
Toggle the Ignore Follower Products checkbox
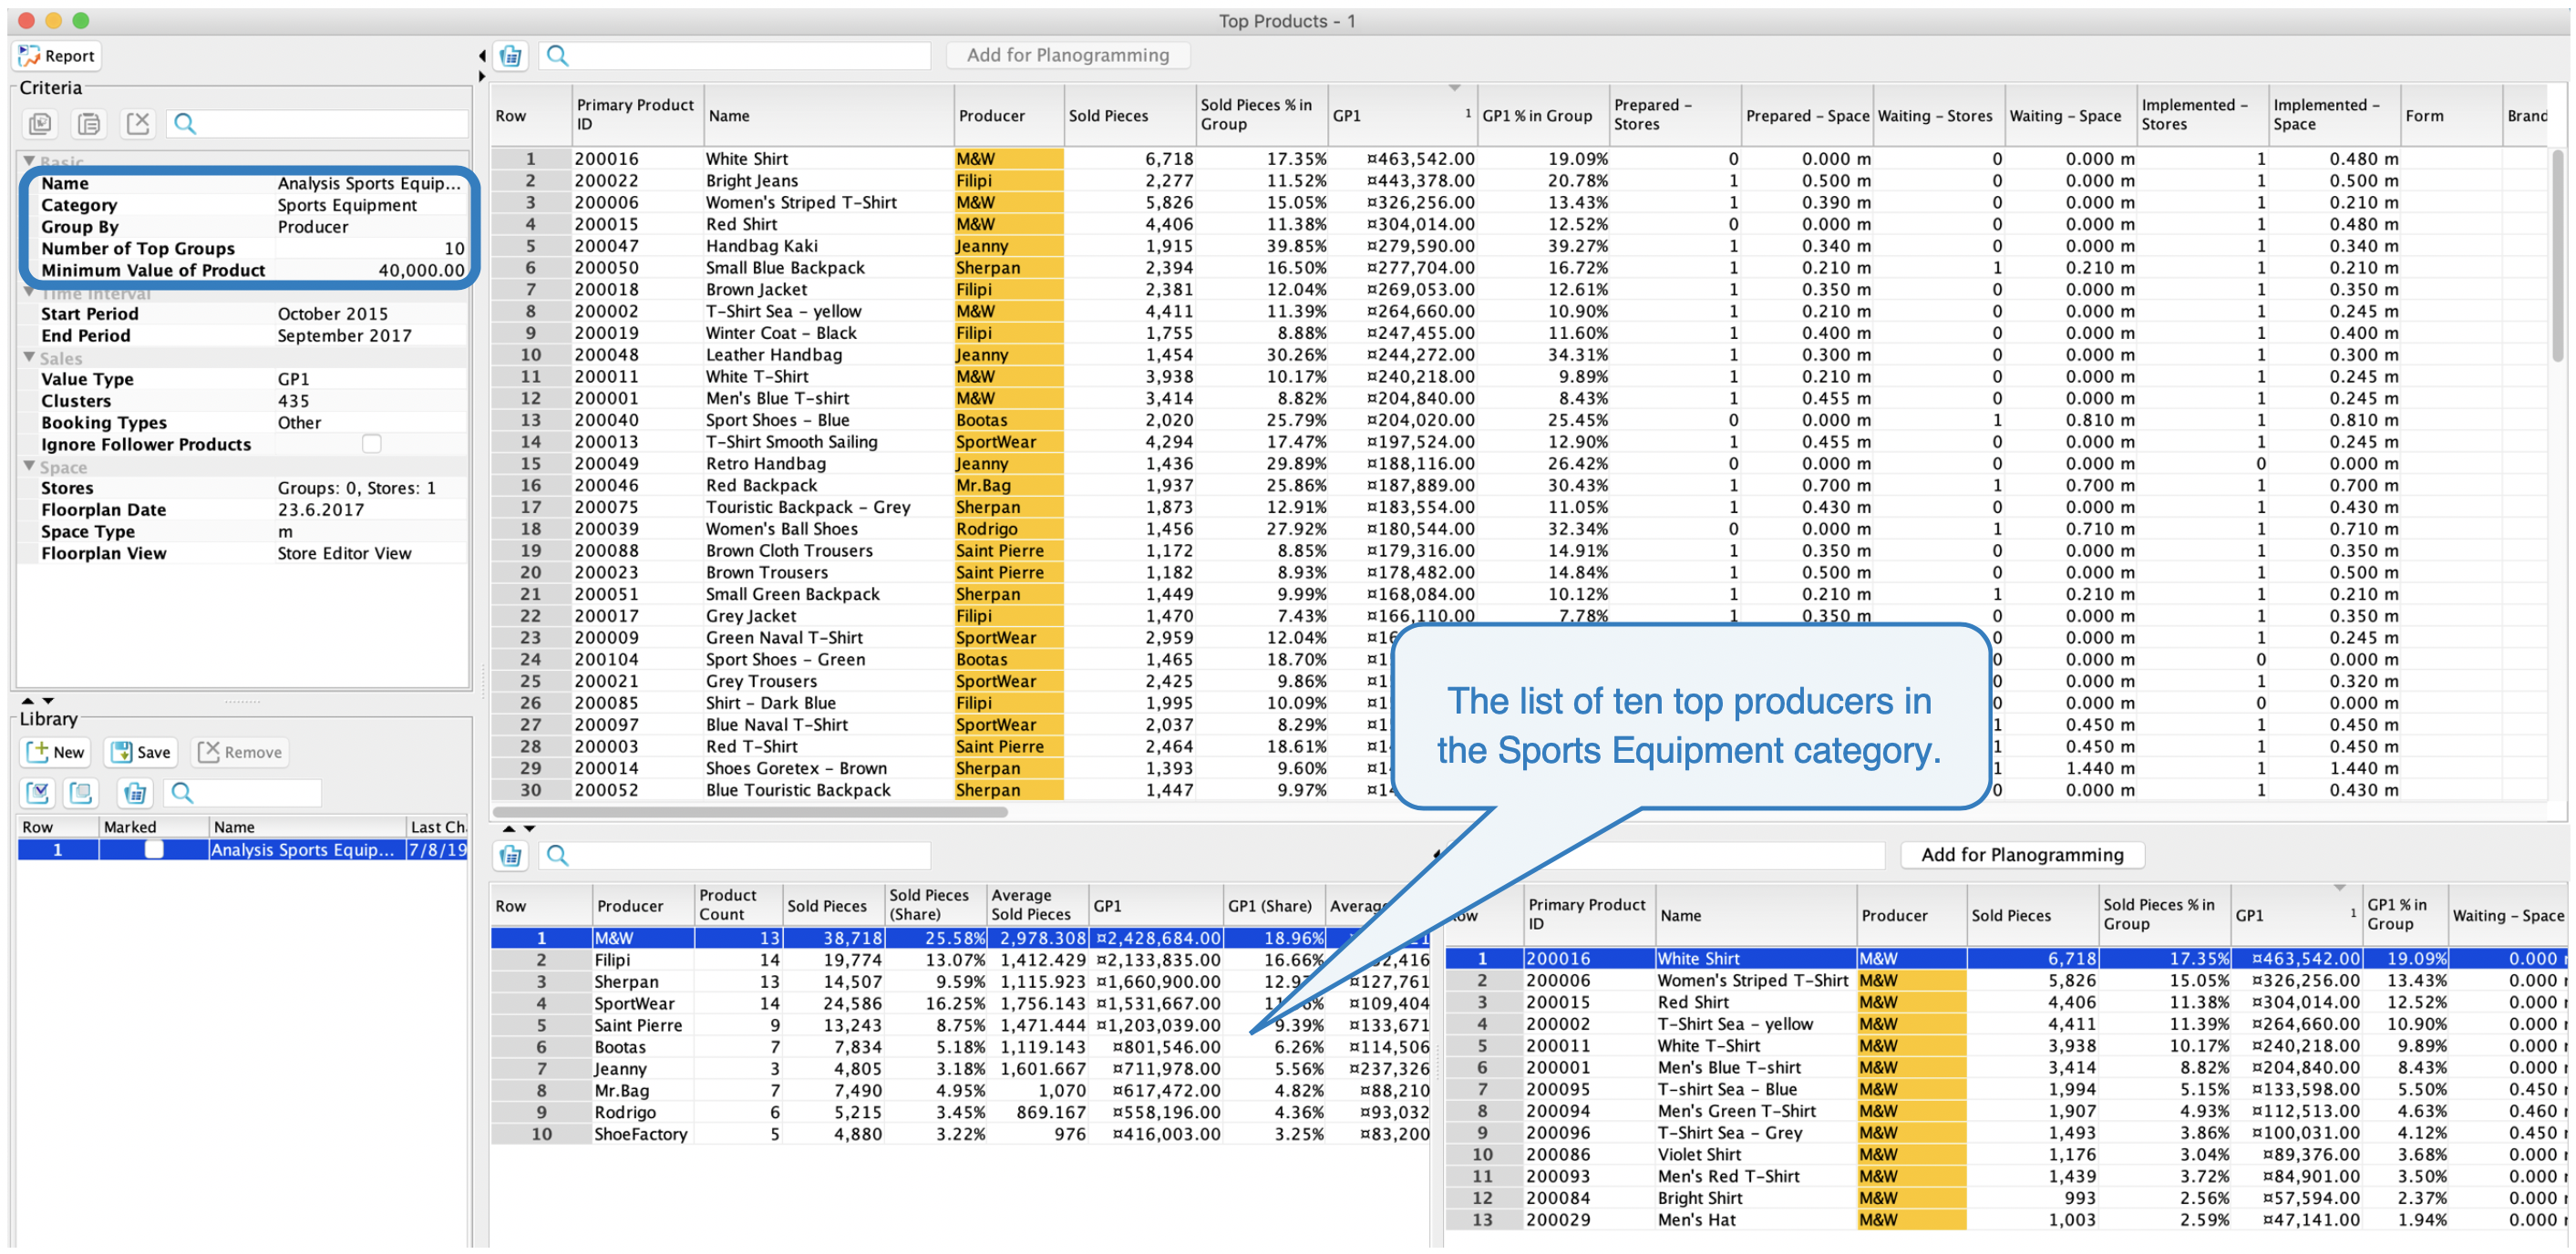click(371, 444)
